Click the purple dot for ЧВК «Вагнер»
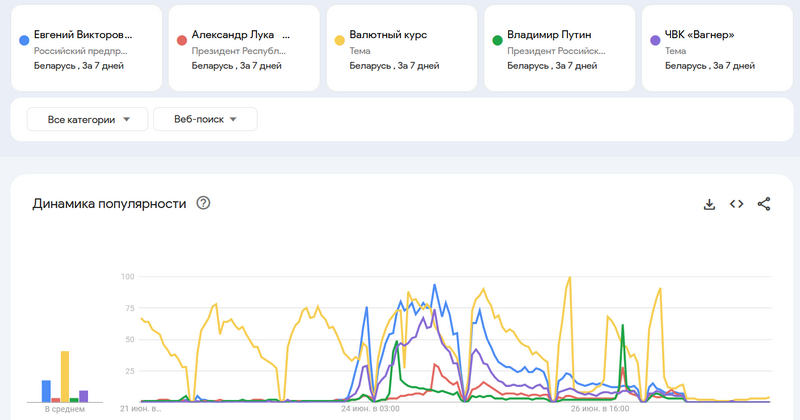Screen dimensions: 800x420 point(654,41)
